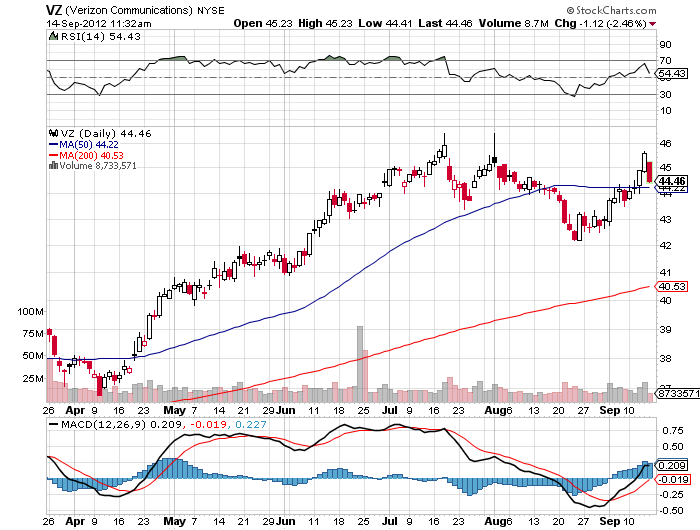Click the Jun label on price chart axis
This screenshot has height=530, width=700.
coord(285,410)
